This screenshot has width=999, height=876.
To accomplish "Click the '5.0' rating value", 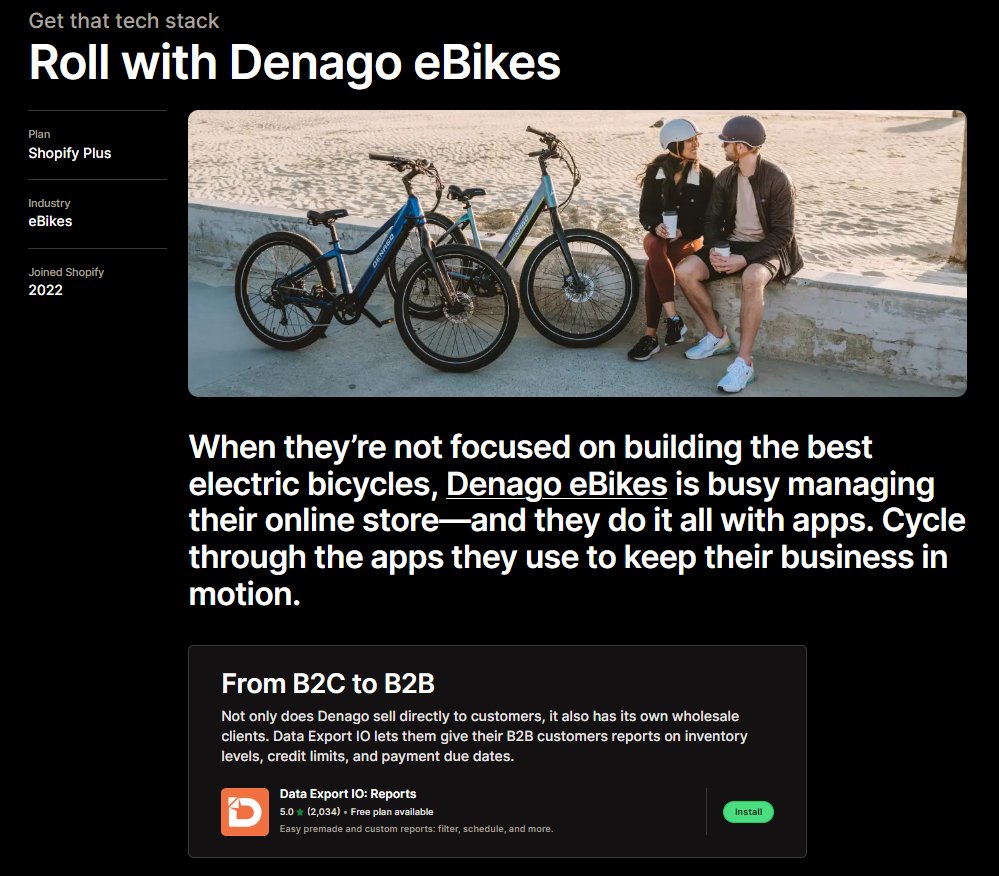I will [x=287, y=812].
